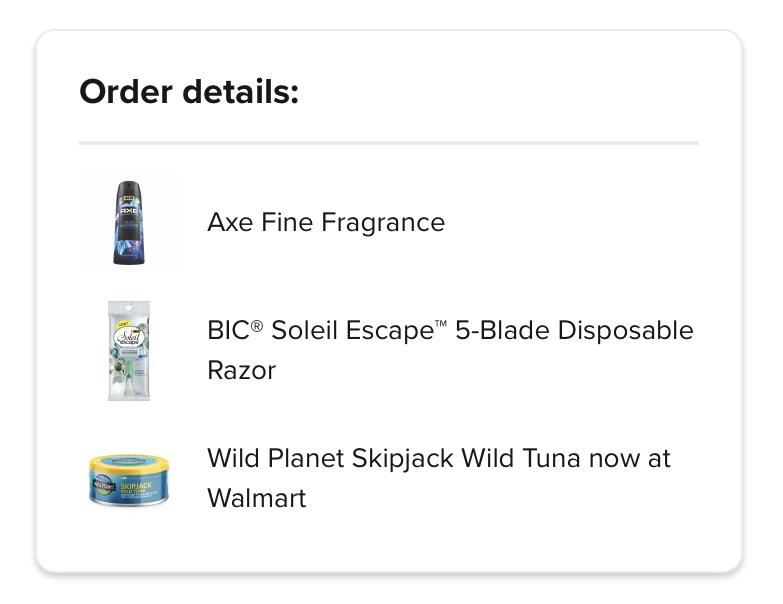Click "5-Blade Disposable" in the razor title

click(x=574, y=330)
